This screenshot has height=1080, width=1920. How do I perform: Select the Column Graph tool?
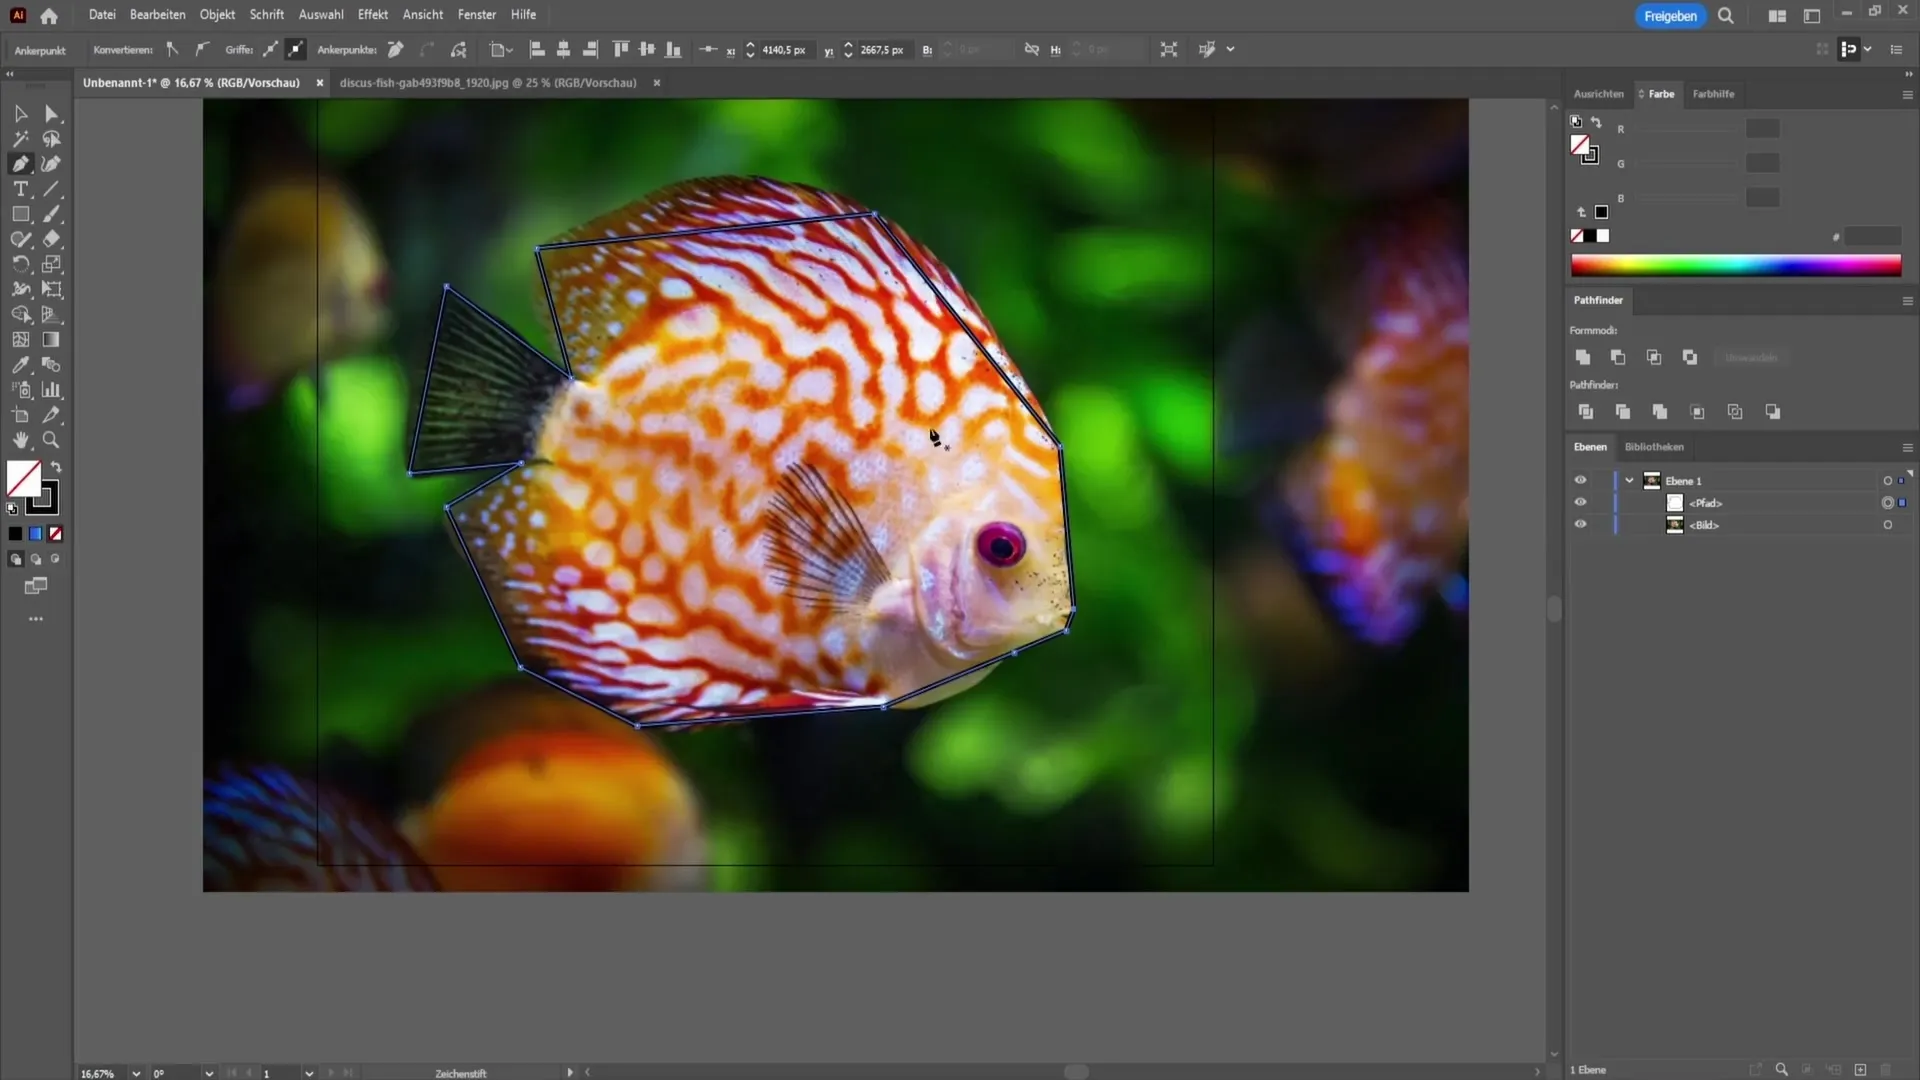[52, 390]
